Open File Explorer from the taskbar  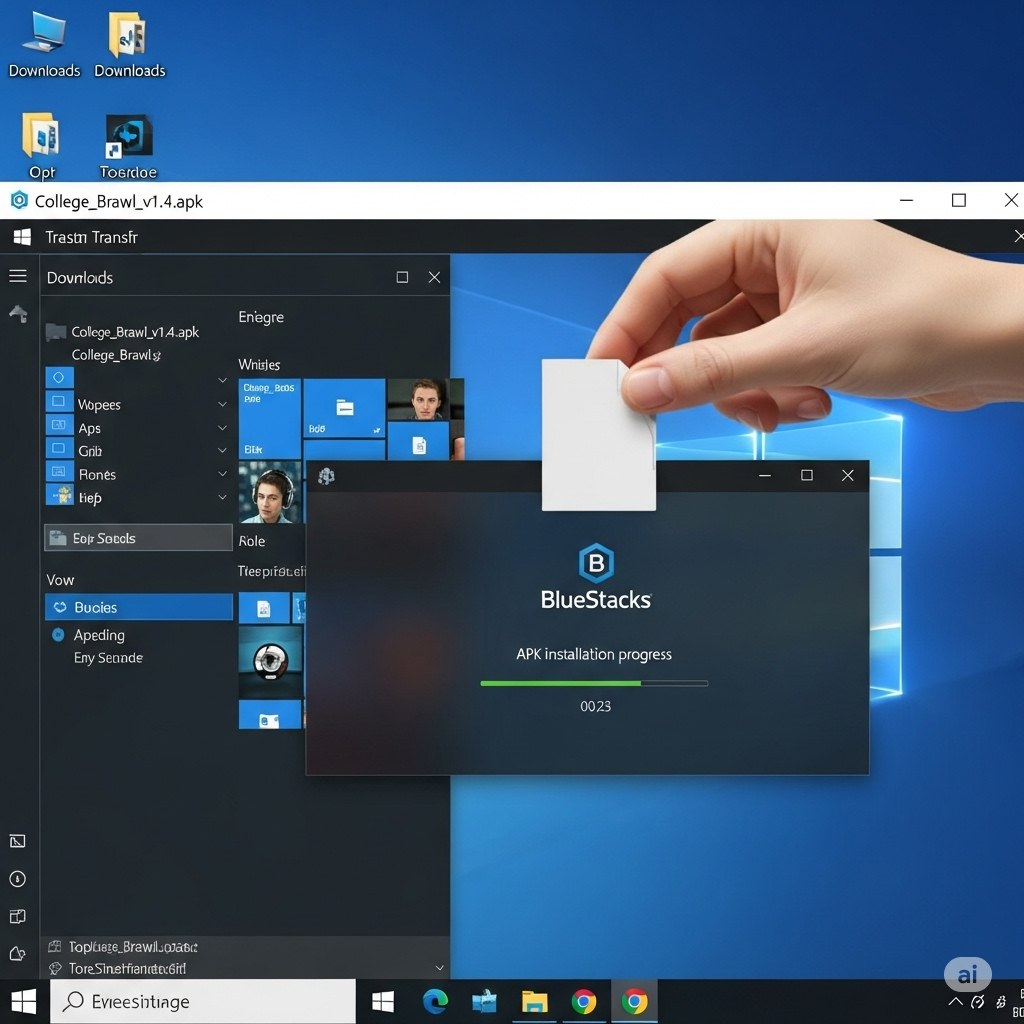(534, 1002)
